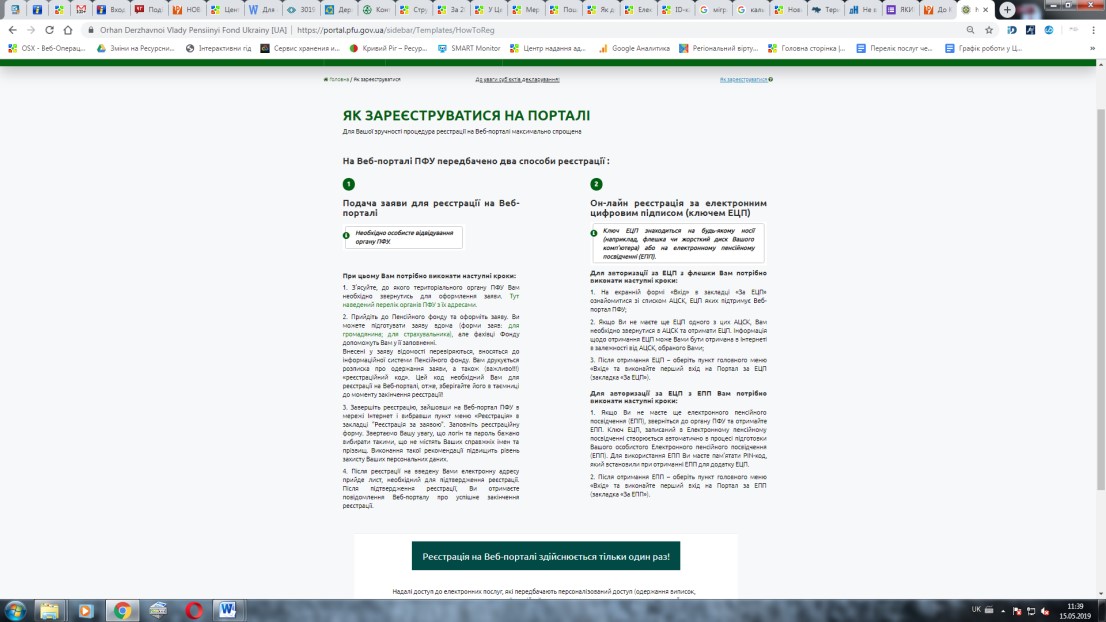Click the address bar URL field
The width and height of the screenshot is (1106, 622).
[x=522, y=30]
